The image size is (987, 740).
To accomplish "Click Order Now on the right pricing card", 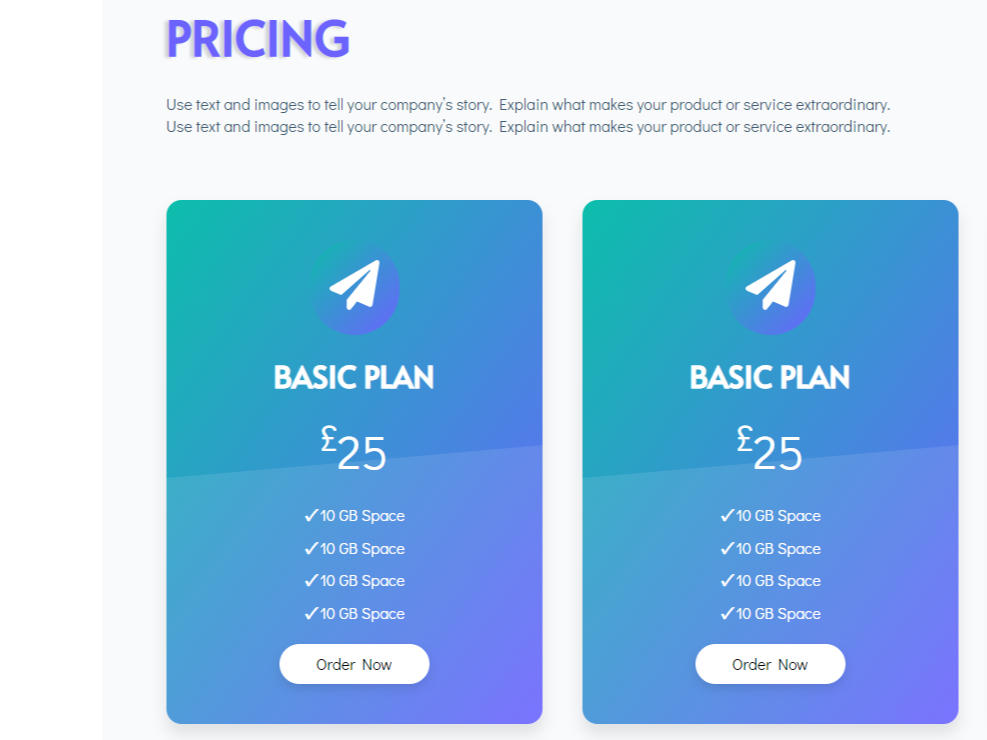I will [770, 664].
